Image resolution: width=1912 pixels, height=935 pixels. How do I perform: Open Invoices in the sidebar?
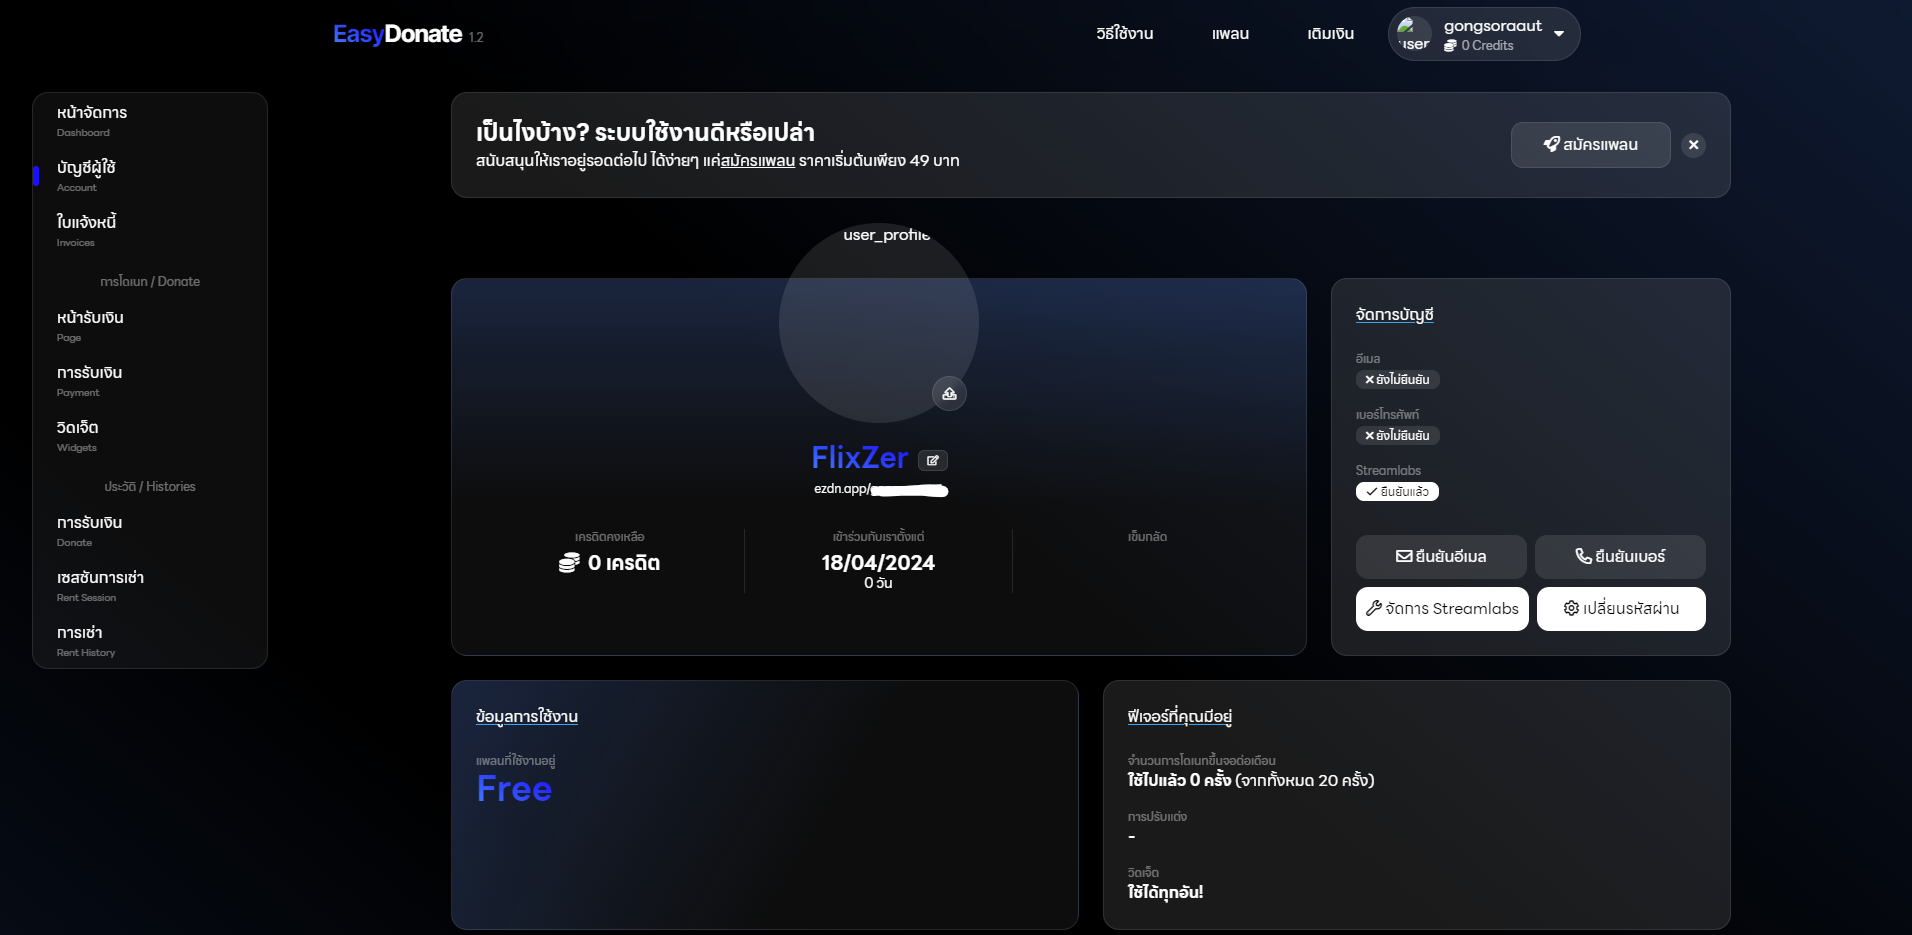[87, 230]
